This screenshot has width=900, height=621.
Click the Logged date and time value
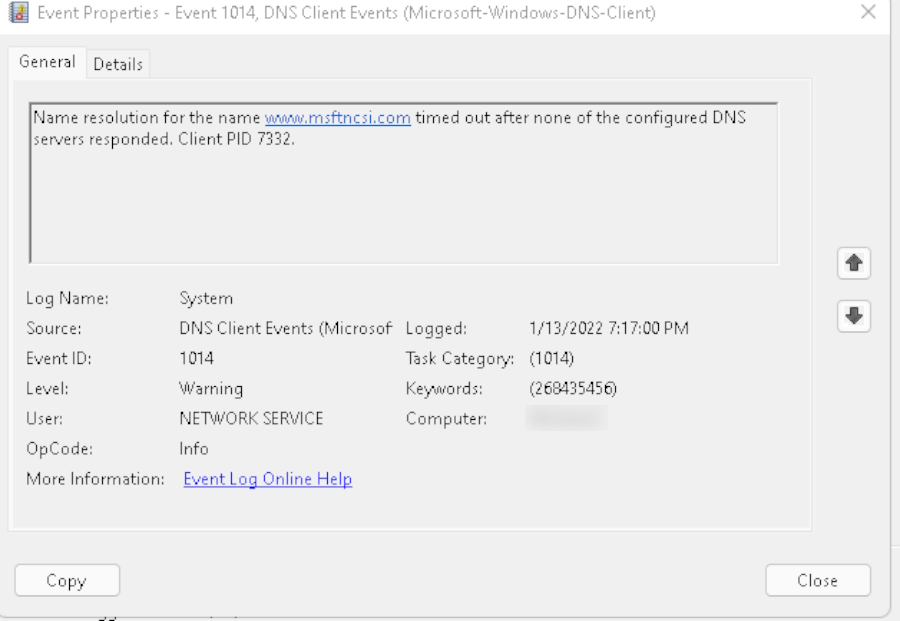(608, 328)
